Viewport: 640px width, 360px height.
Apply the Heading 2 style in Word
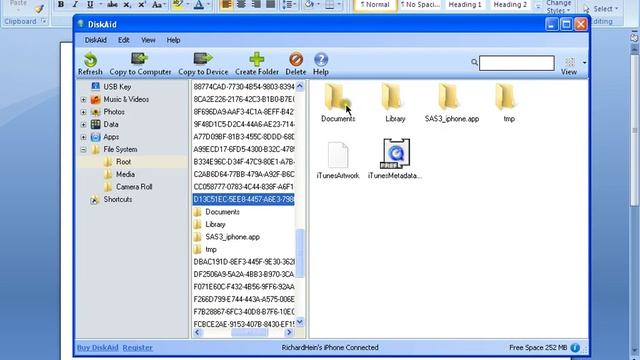pos(510,5)
